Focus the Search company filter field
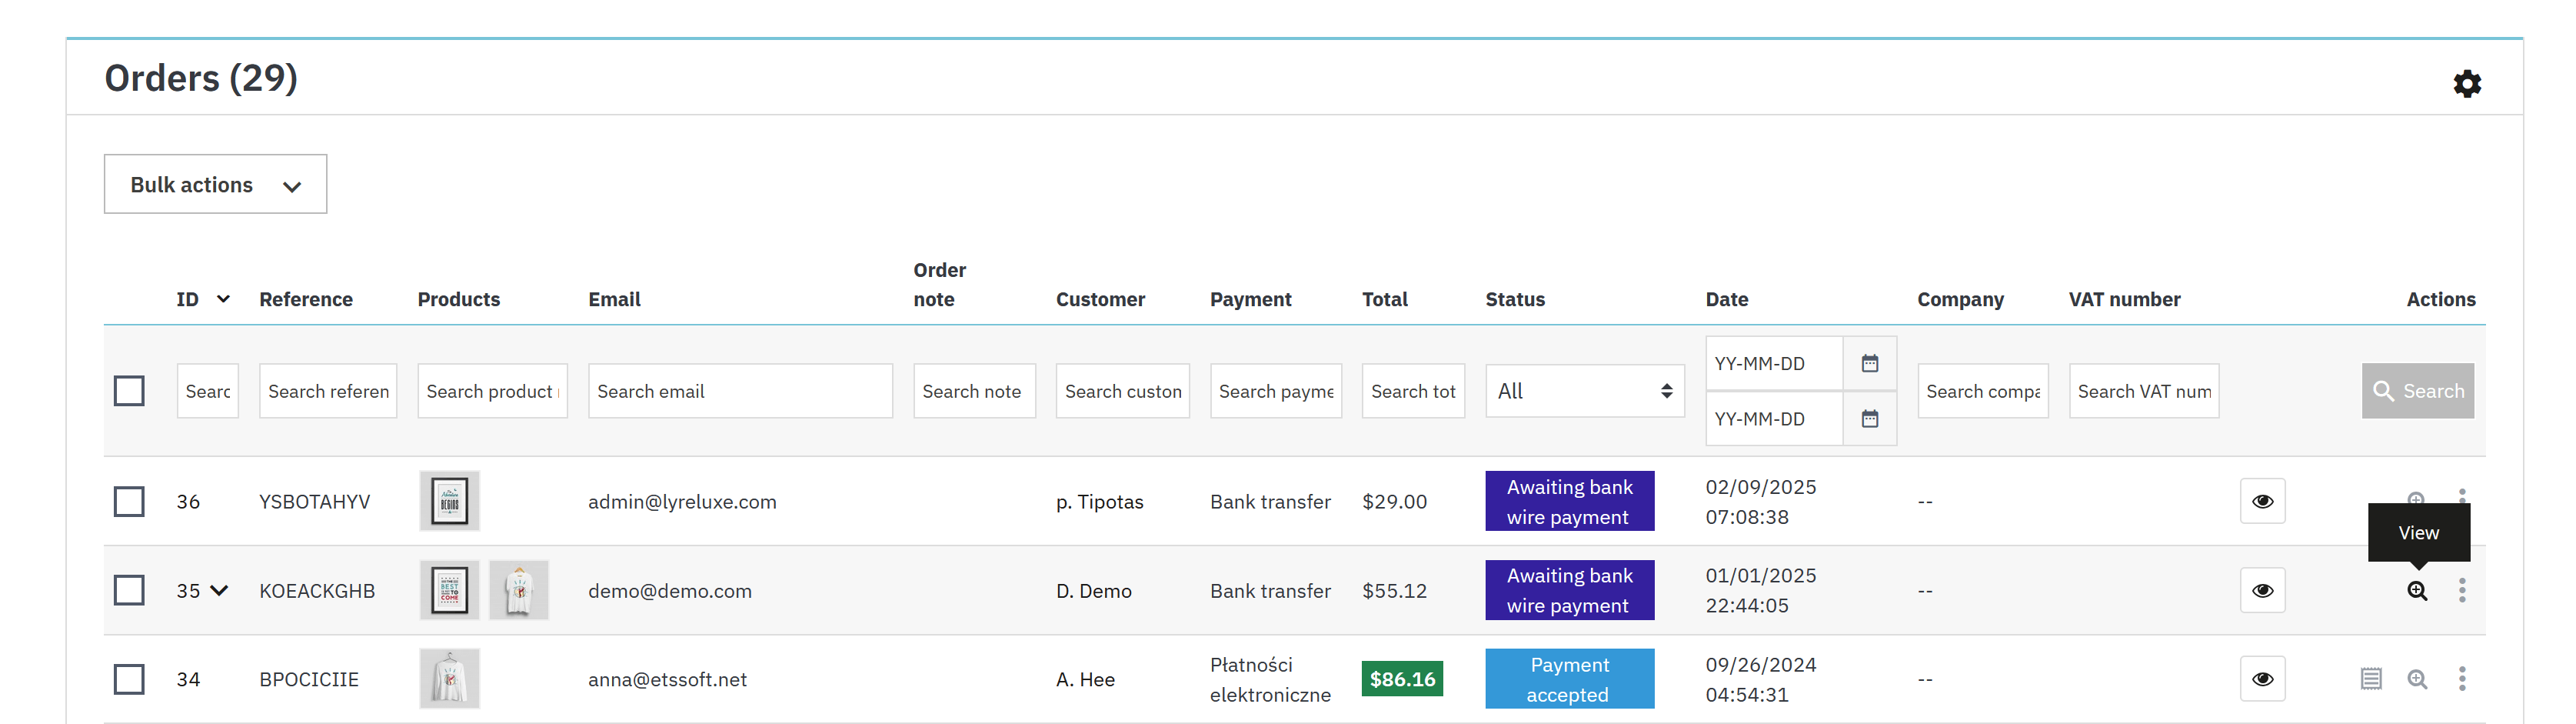The image size is (2576, 724). click(1983, 391)
